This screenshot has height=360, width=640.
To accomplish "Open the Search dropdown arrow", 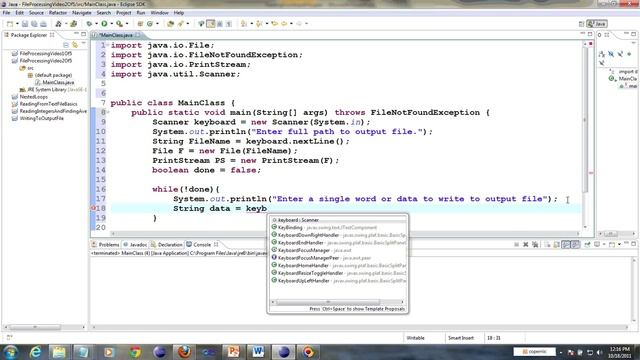I will coord(188,24).
